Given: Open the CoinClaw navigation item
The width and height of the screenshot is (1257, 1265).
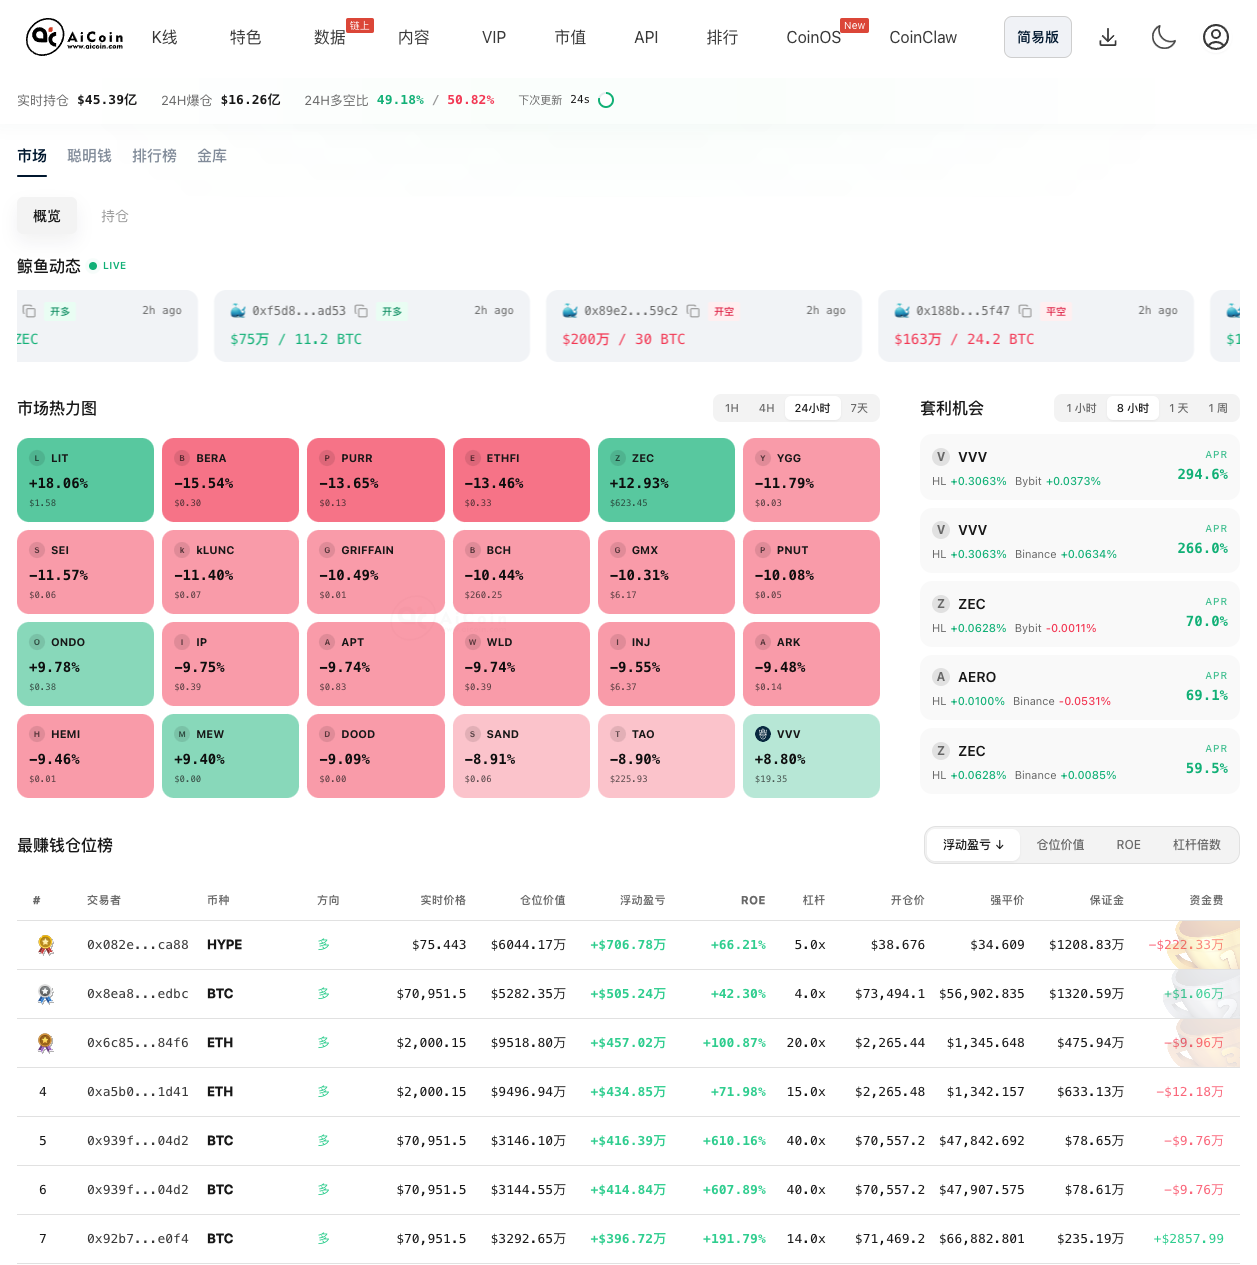Looking at the screenshot, I should 923,37.
